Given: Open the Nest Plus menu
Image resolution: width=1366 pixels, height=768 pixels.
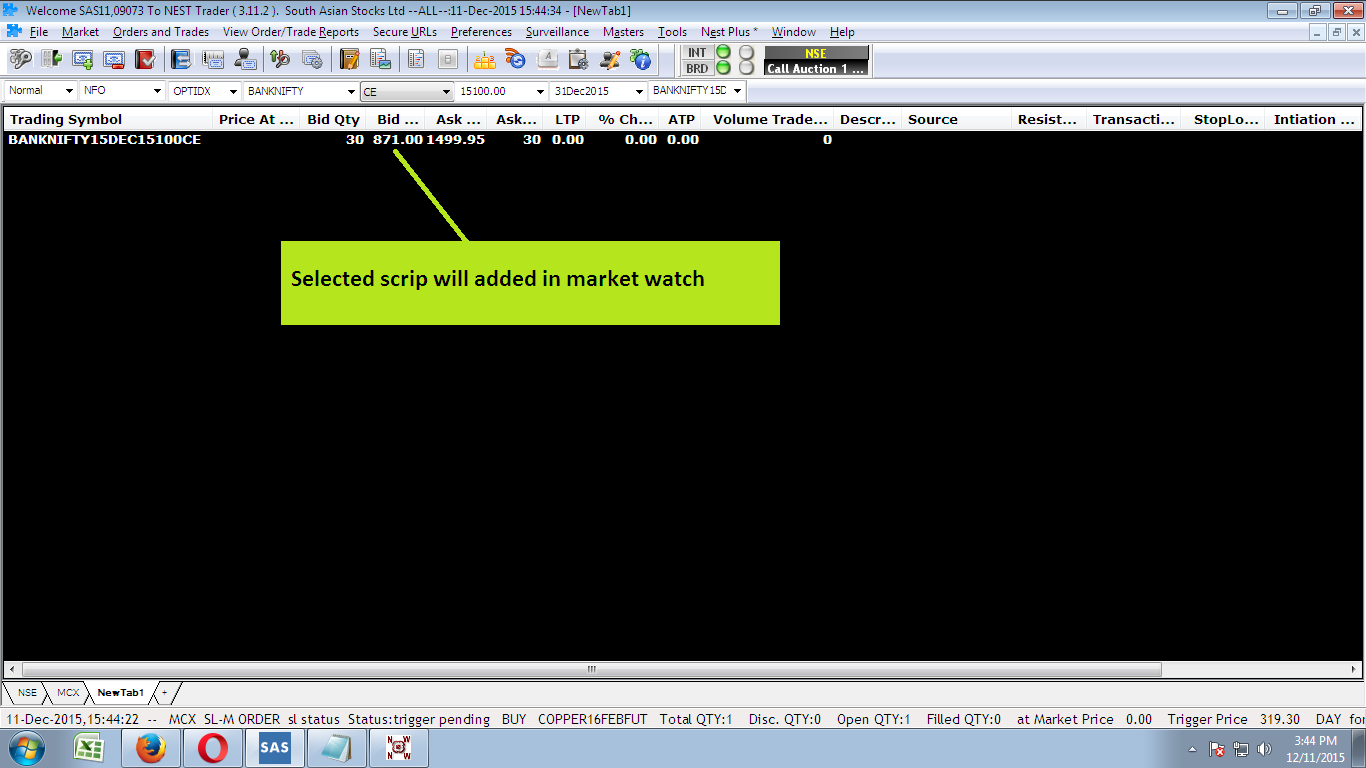Looking at the screenshot, I should 729,32.
